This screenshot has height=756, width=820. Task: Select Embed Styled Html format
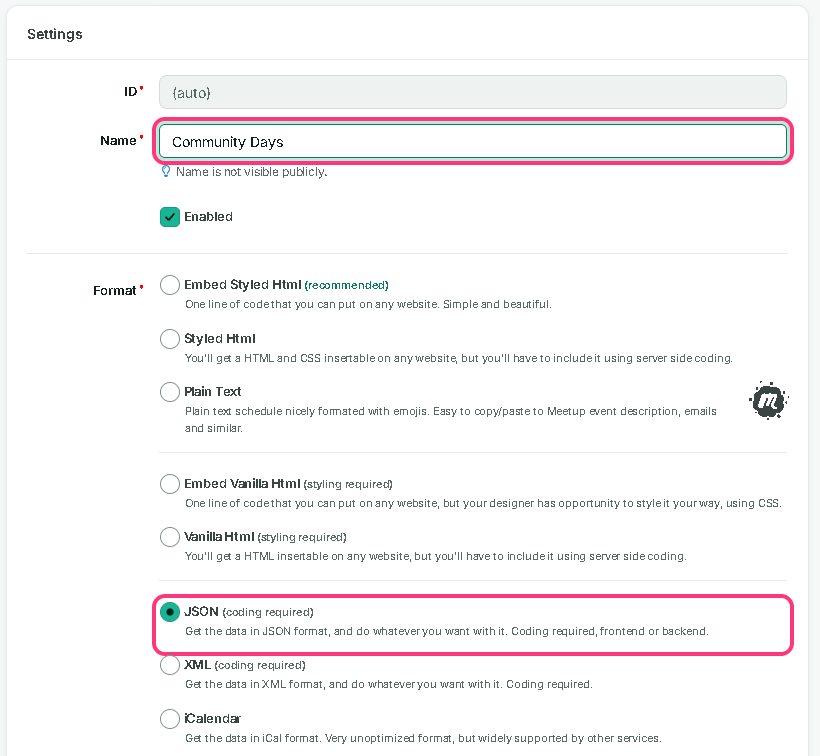[170, 285]
